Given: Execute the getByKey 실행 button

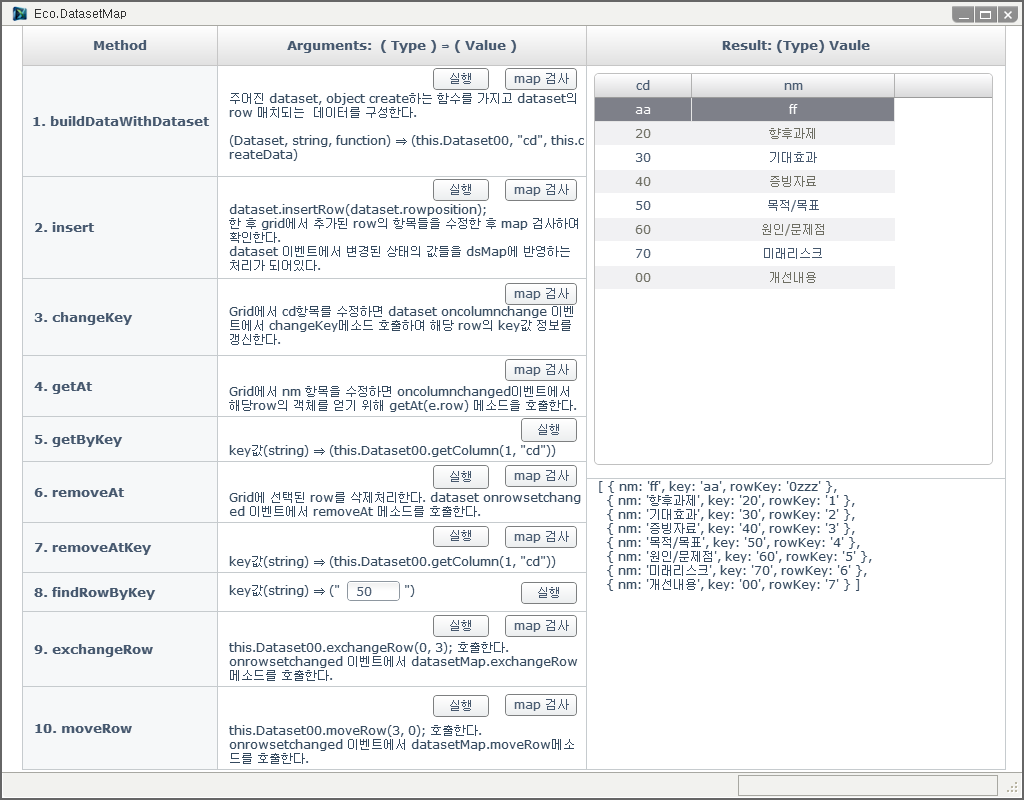Looking at the screenshot, I should point(548,430).
